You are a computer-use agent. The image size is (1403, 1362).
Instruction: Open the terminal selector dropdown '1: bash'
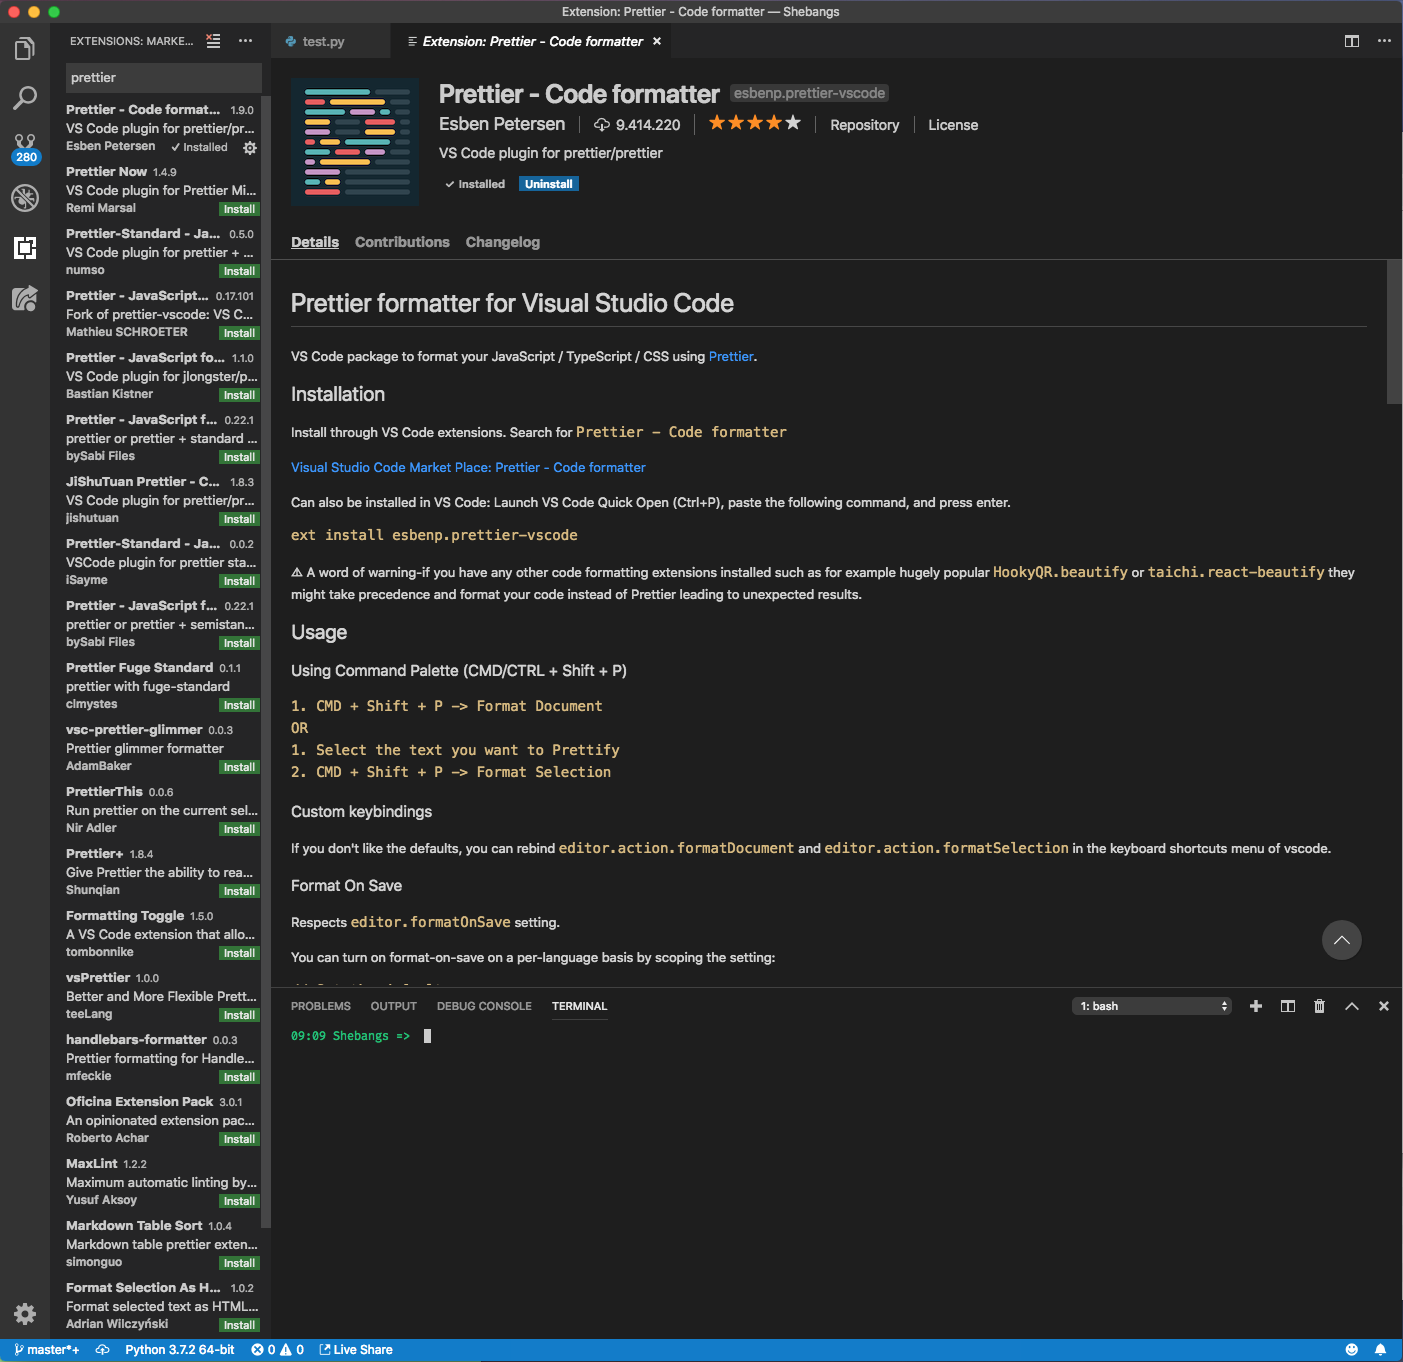[x=1152, y=1006]
